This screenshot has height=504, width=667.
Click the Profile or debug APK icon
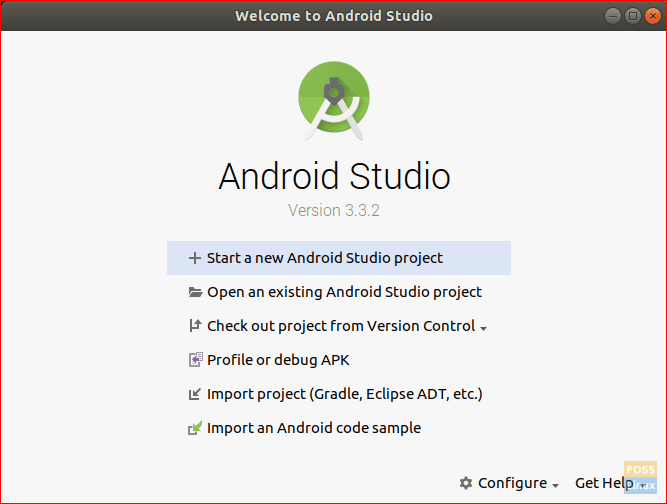pyautogui.click(x=195, y=360)
